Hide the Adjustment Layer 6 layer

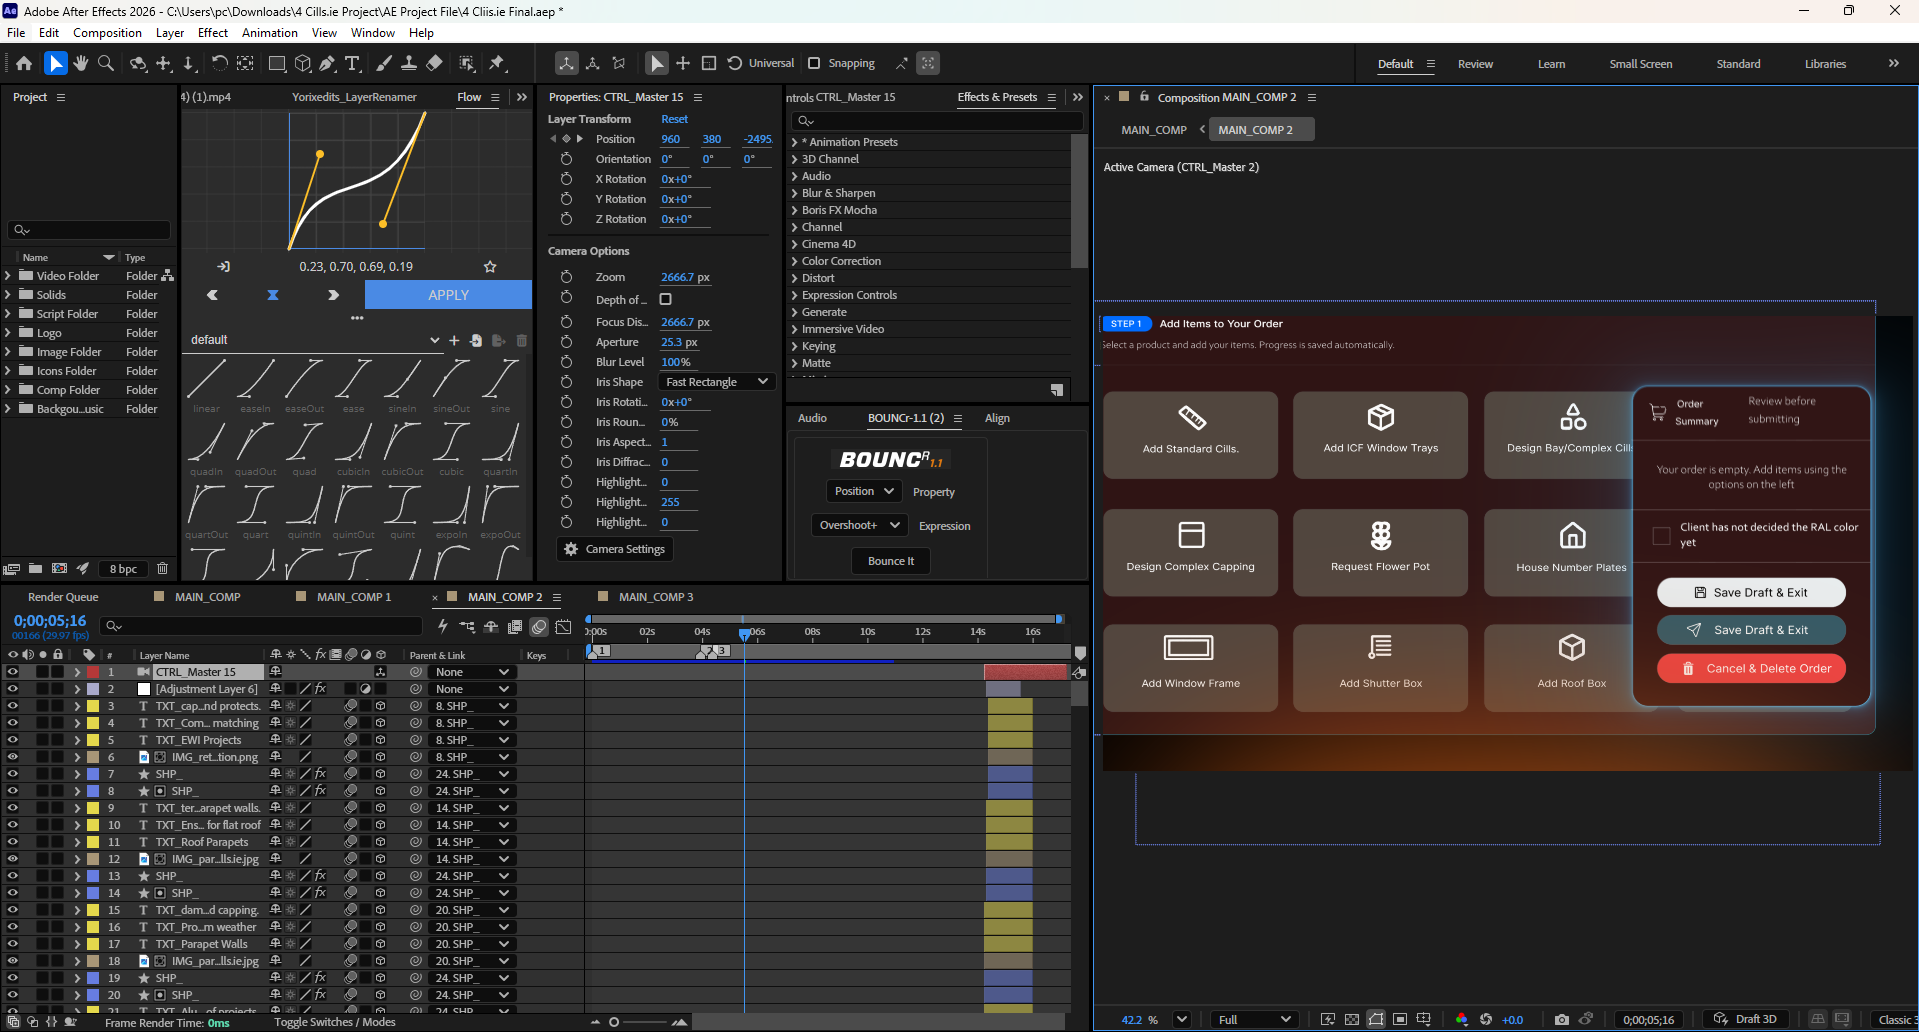[12, 689]
